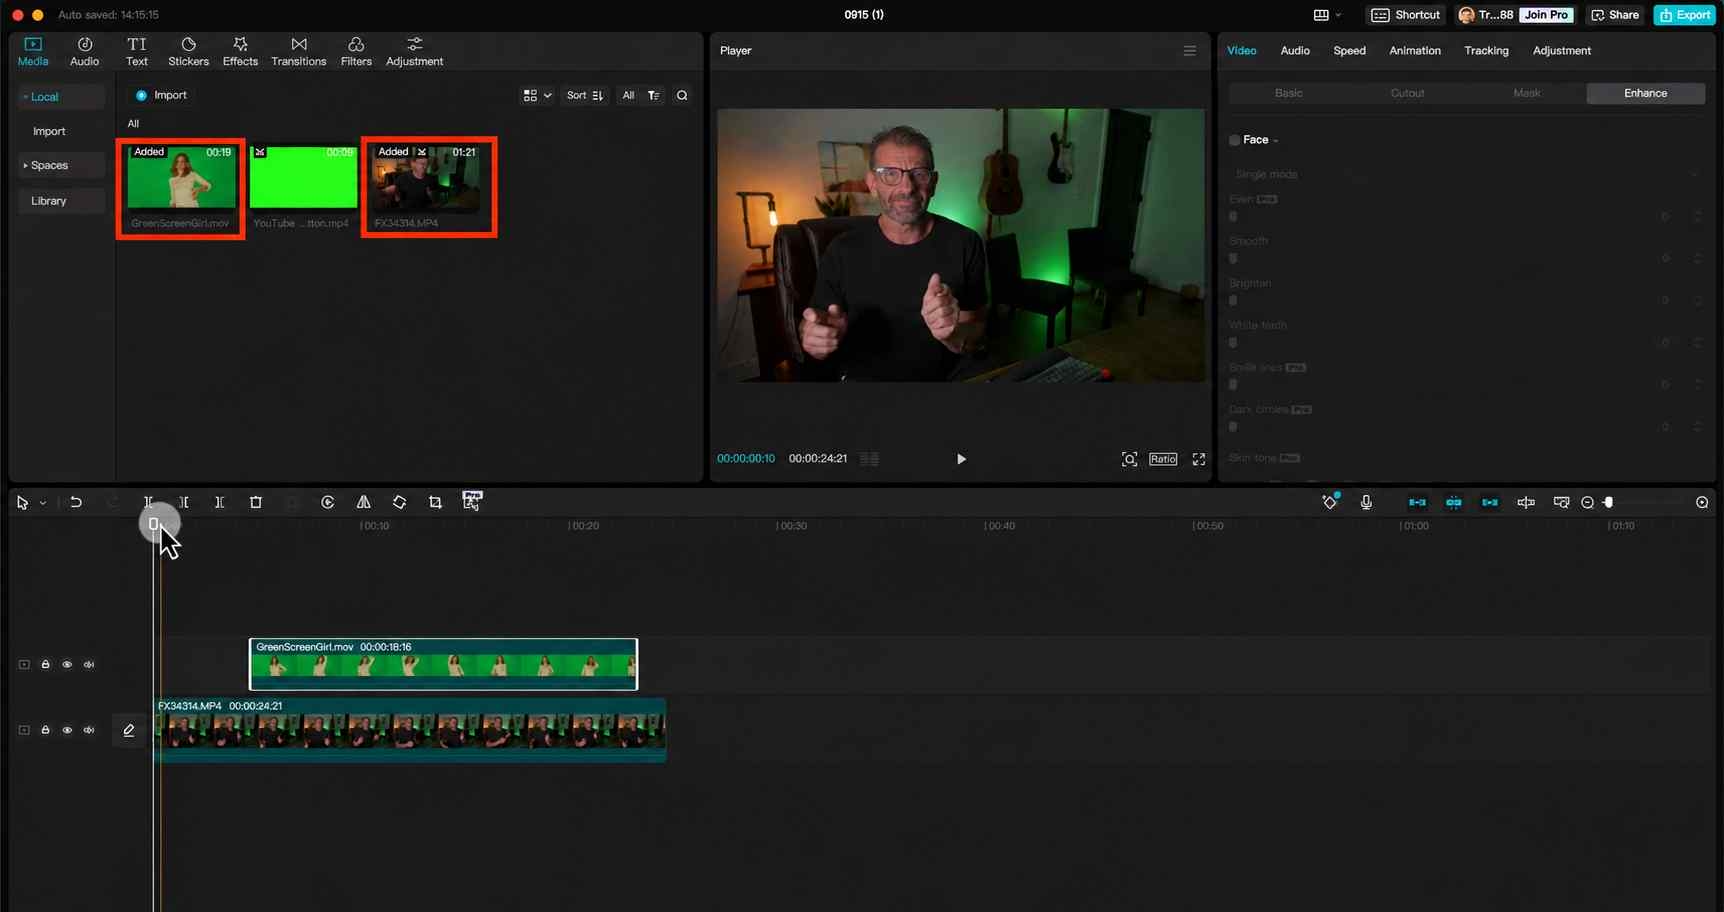Open the Filters tab
This screenshot has height=912, width=1724.
[x=356, y=51]
